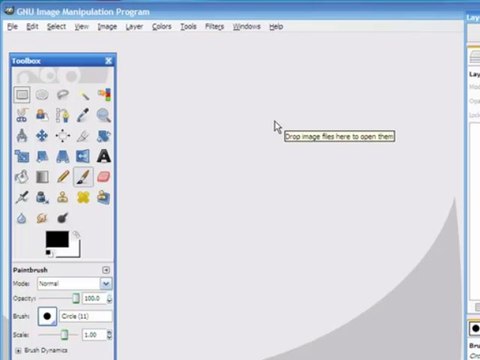The height and width of the screenshot is (360, 480).
Task: Select the Measure compass tool
Action: 22,136
